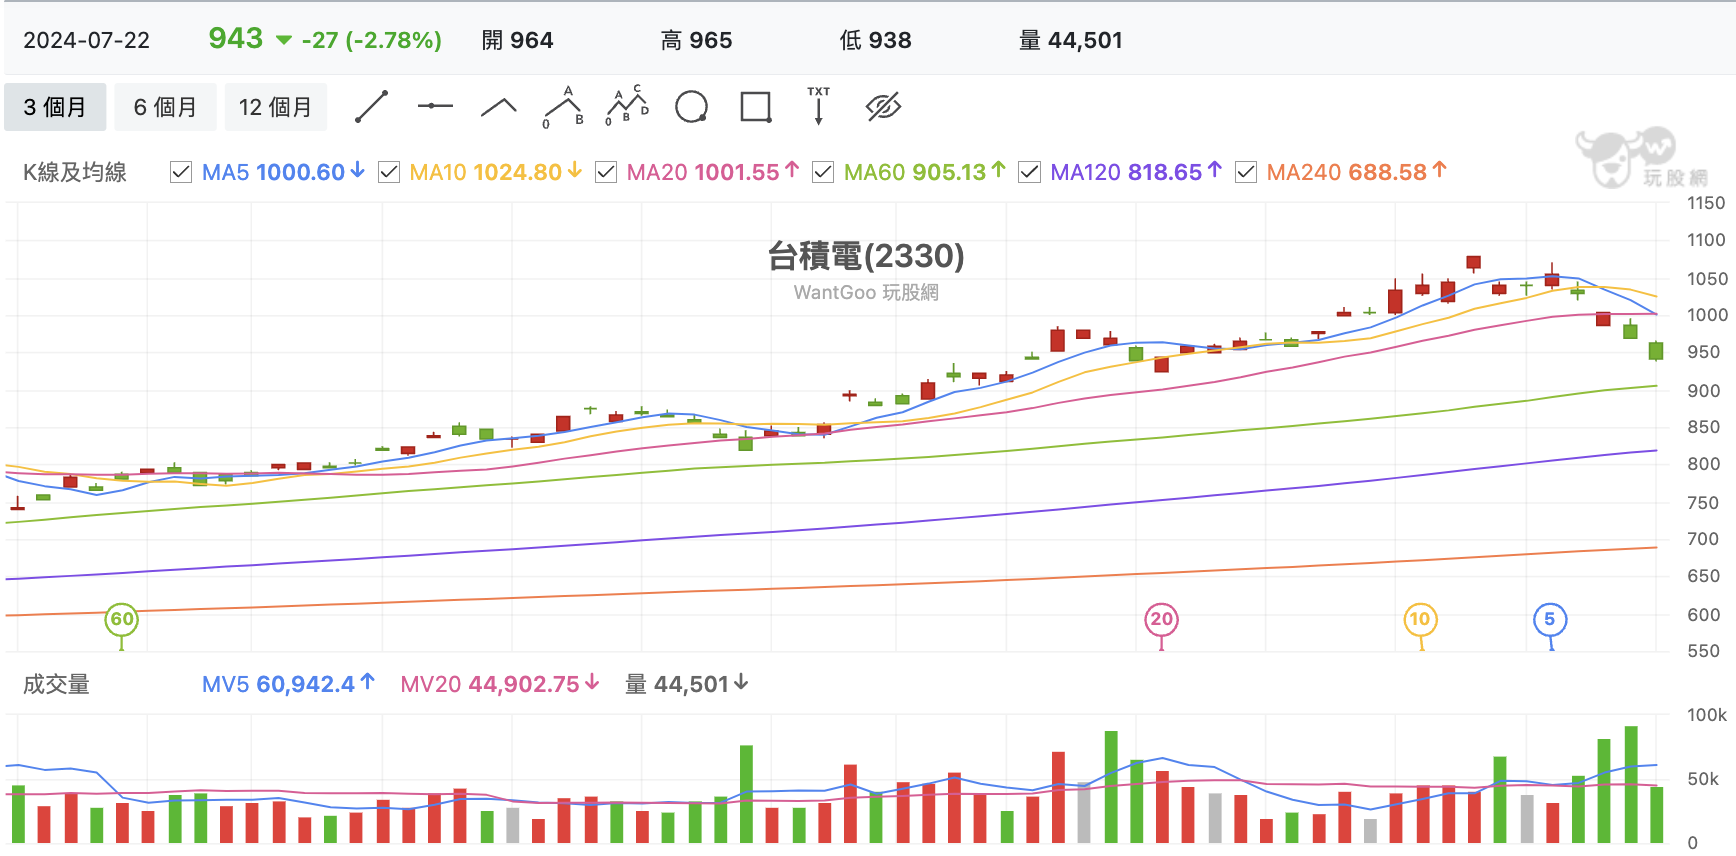1736x856 pixels.
Task: Click the chart title 台積電(2330)
Action: 866,256
